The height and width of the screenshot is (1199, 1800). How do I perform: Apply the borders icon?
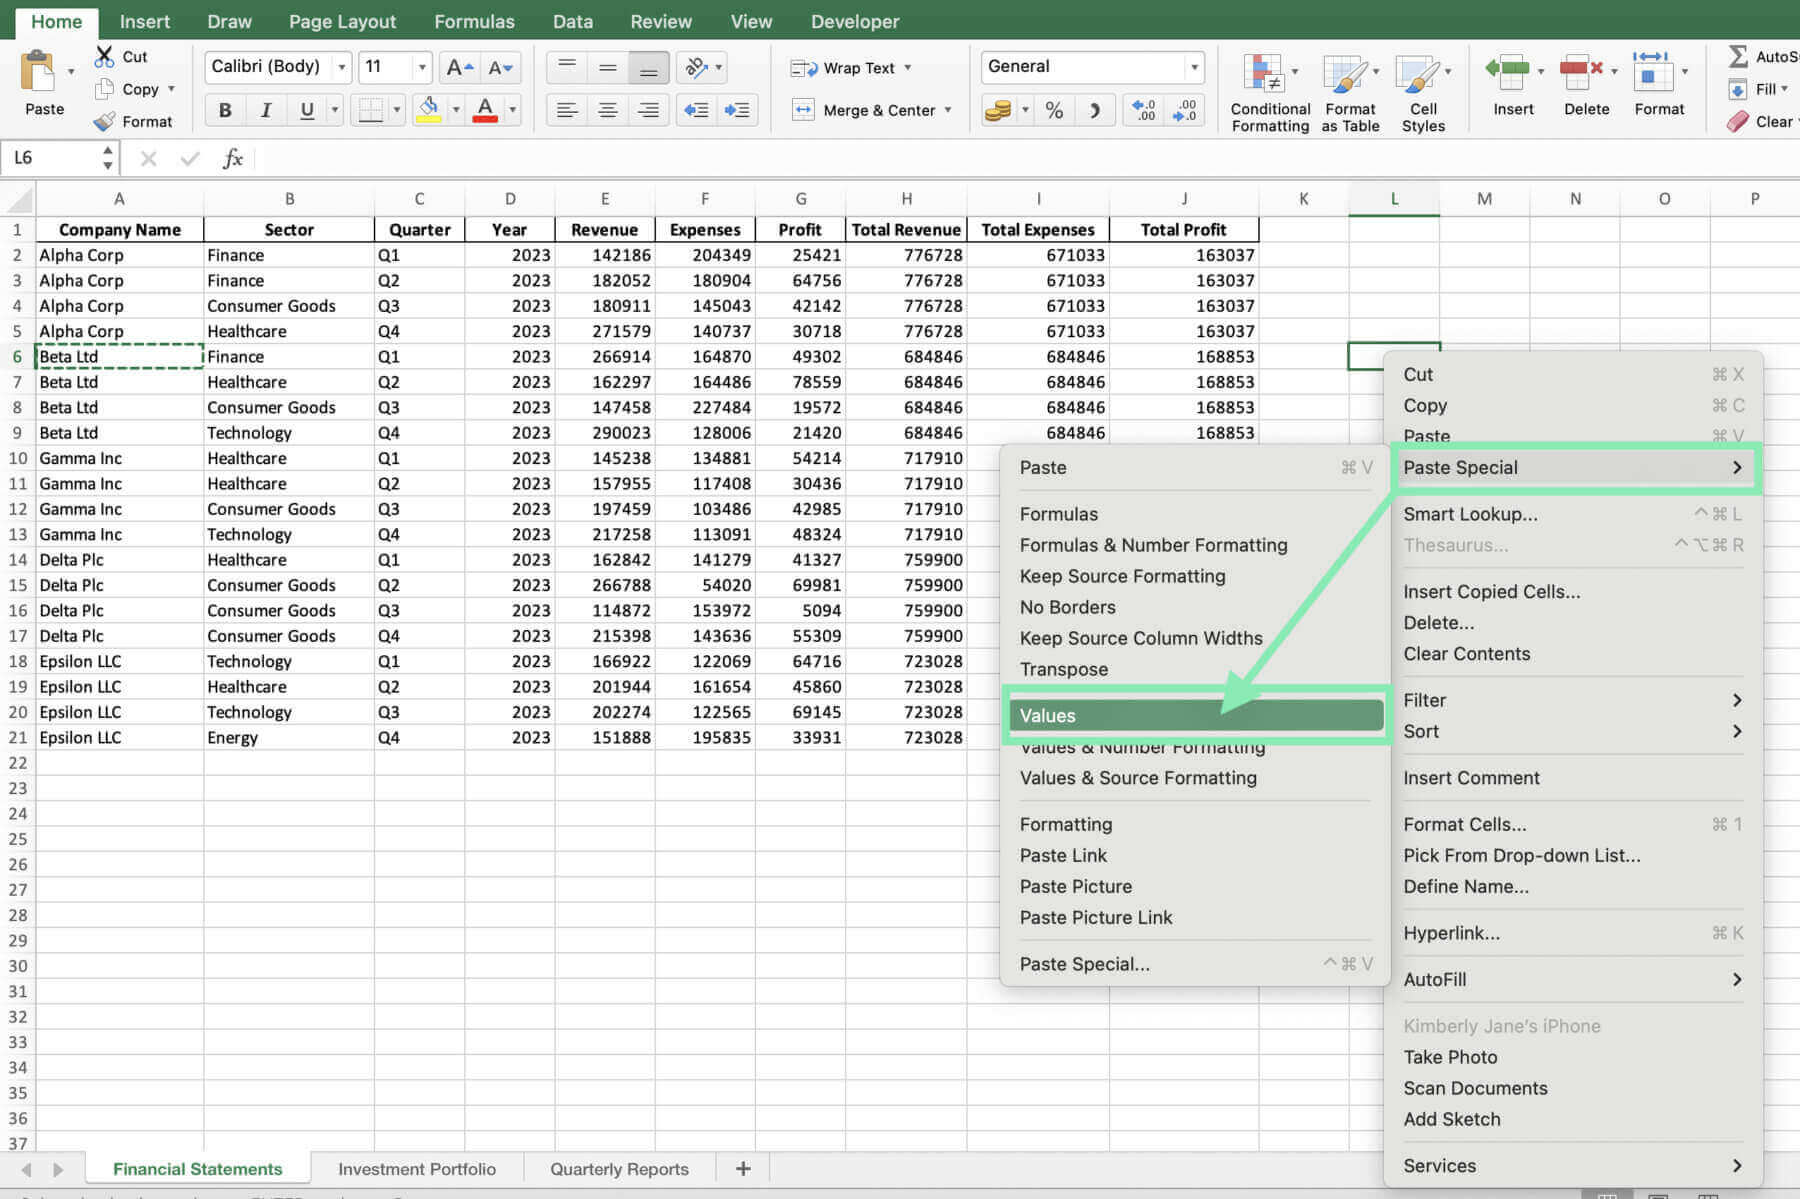pyautogui.click(x=370, y=110)
